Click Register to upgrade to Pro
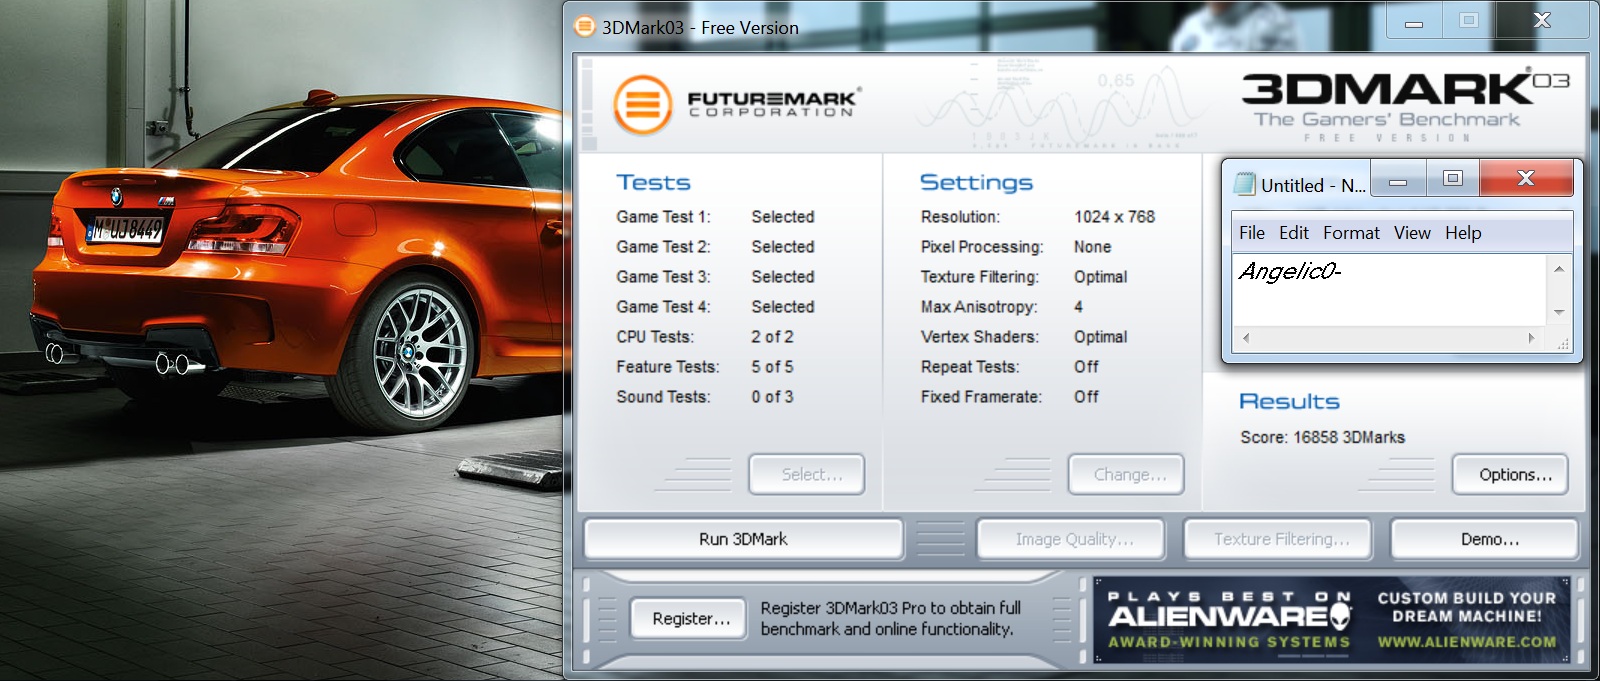The image size is (1600, 681). [690, 619]
